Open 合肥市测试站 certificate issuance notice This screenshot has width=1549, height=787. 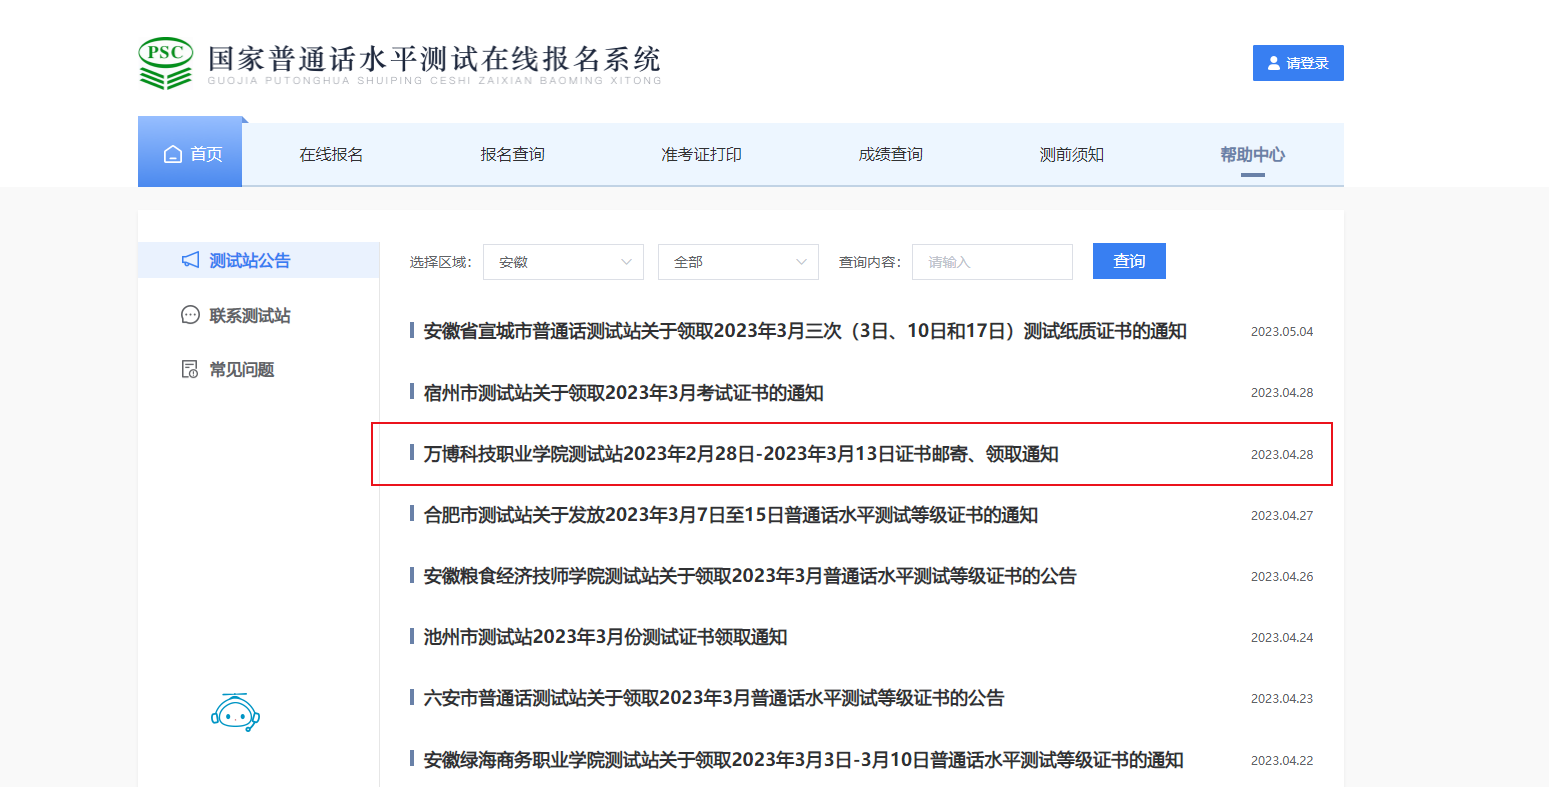(730, 515)
